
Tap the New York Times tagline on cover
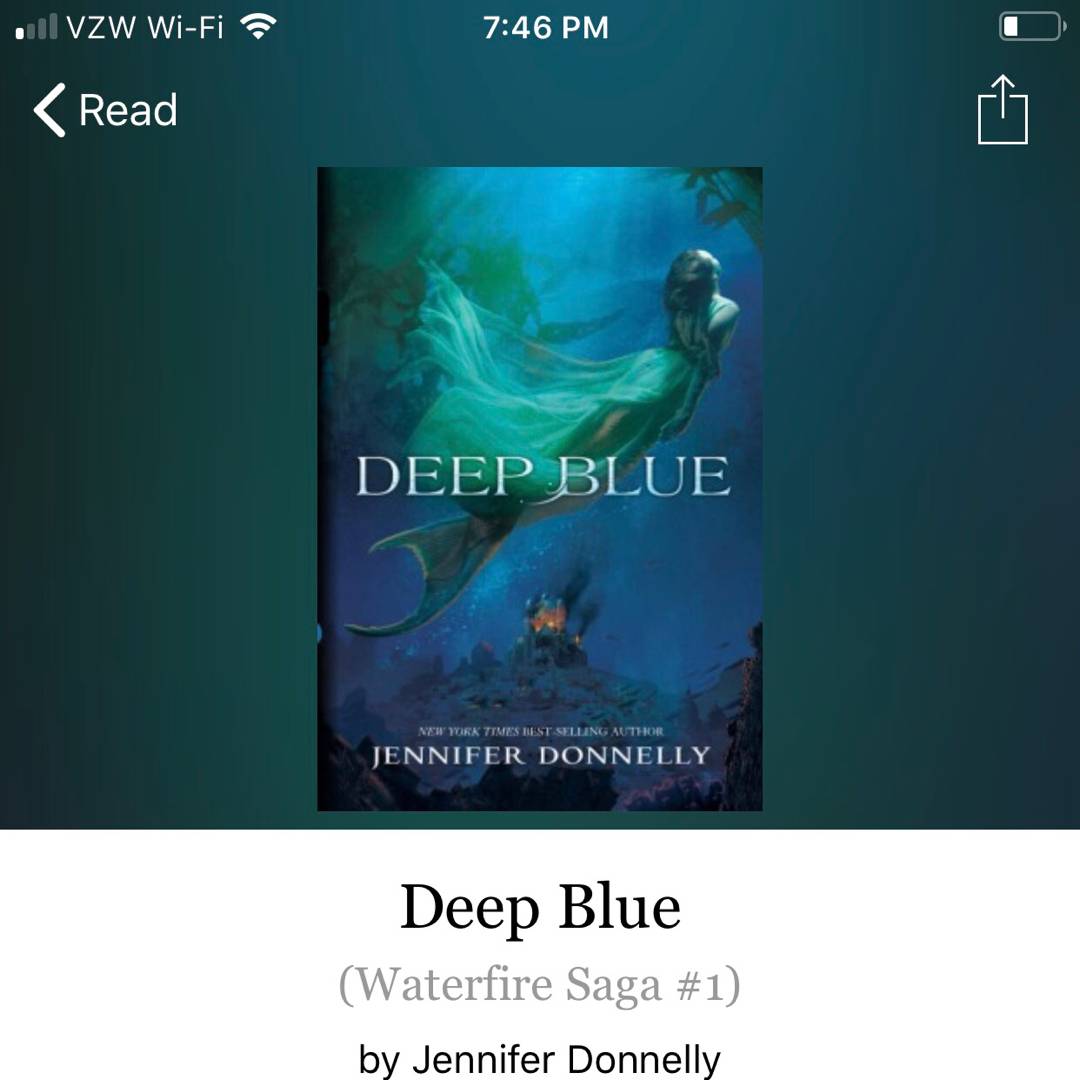(541, 731)
